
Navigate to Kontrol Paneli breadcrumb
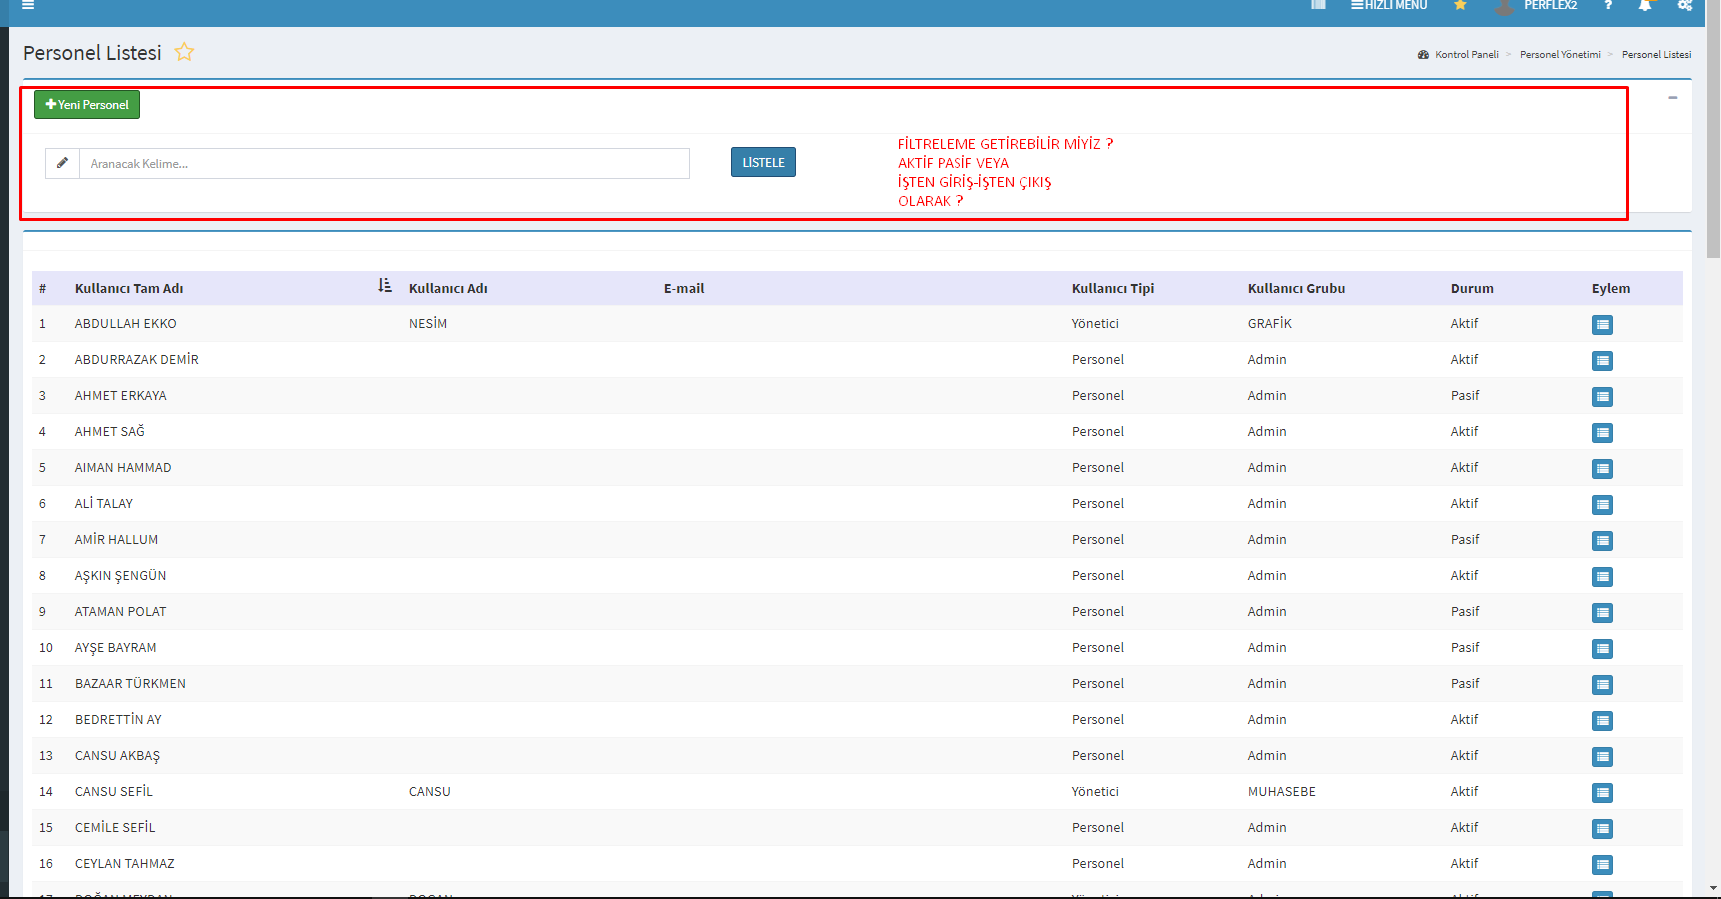tap(1466, 55)
